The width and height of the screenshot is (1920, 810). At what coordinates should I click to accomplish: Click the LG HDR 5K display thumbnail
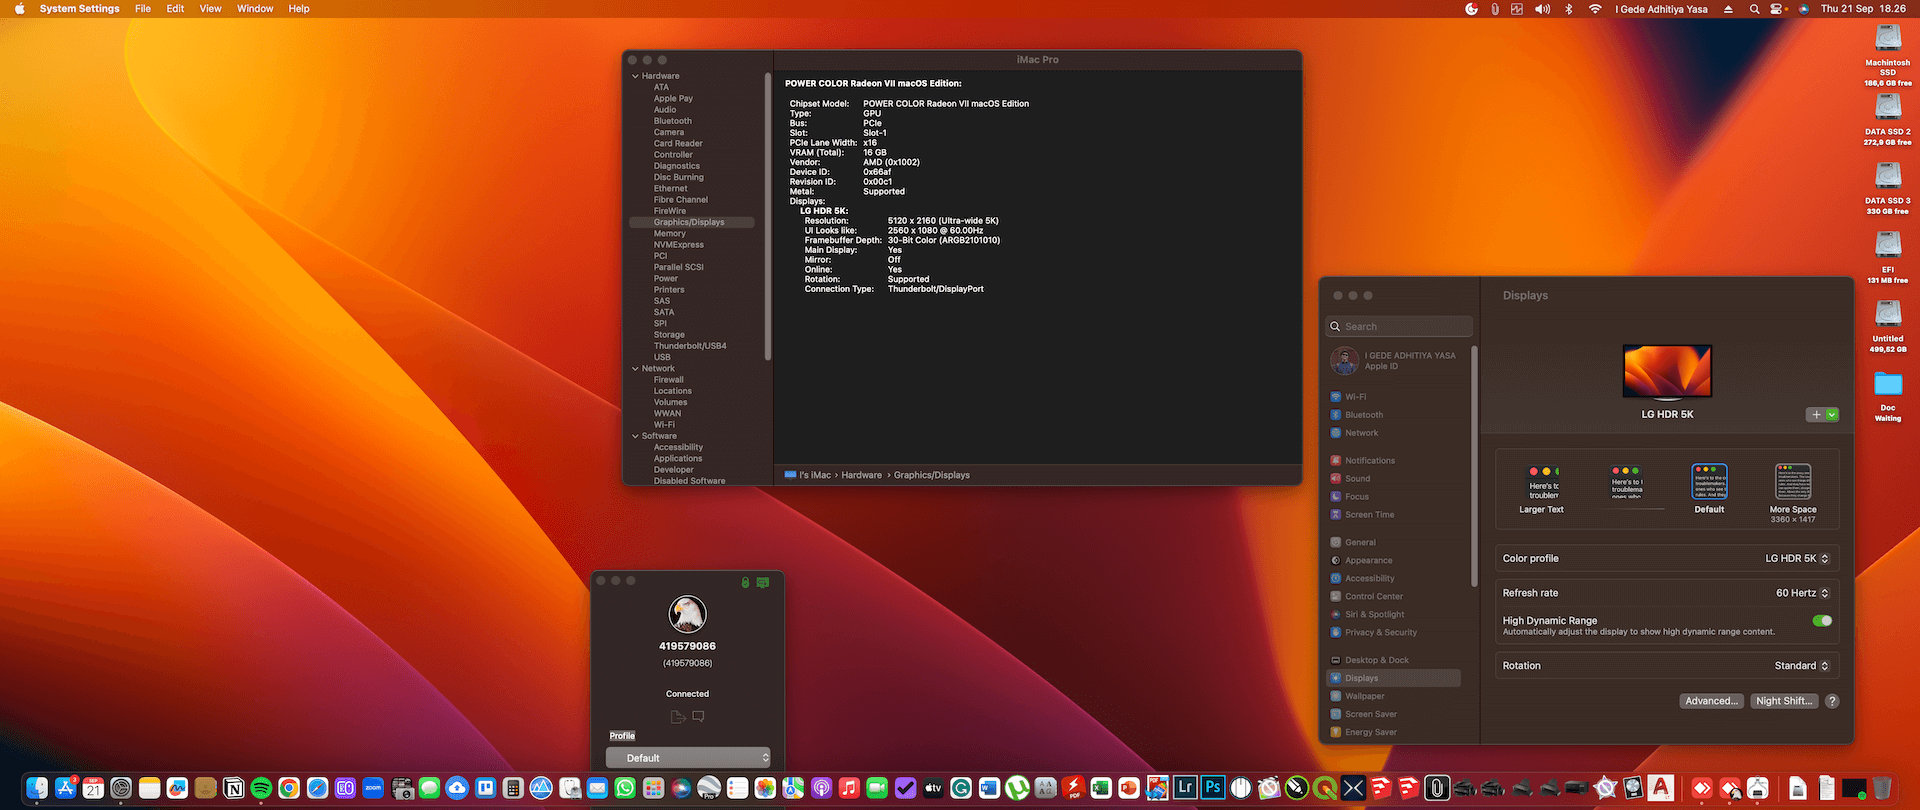pos(1667,372)
